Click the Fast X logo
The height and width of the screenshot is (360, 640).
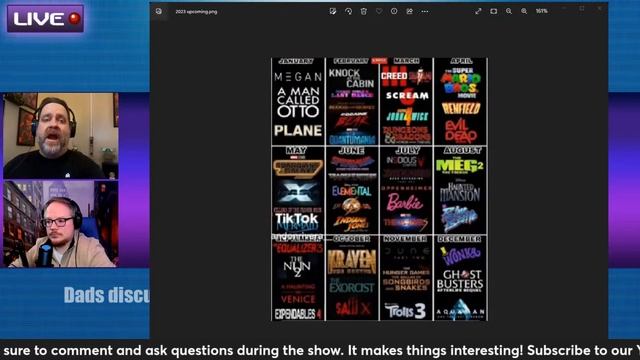(x=298, y=192)
